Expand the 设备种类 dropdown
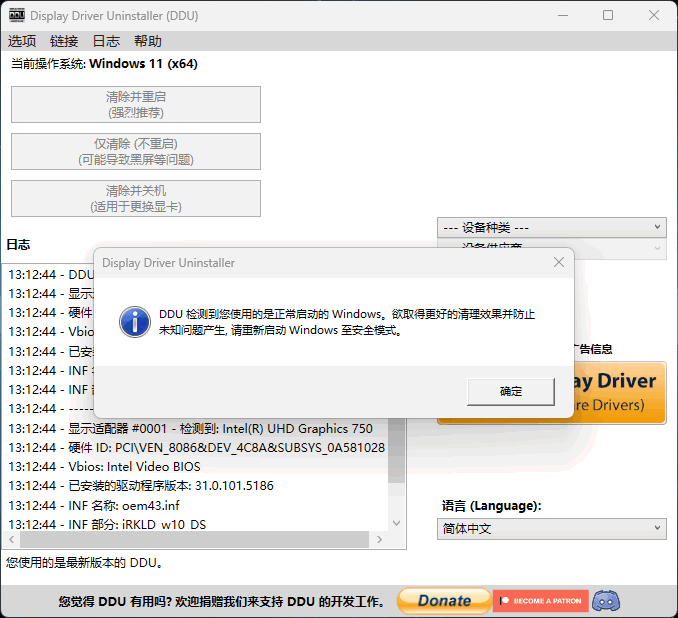 point(552,227)
